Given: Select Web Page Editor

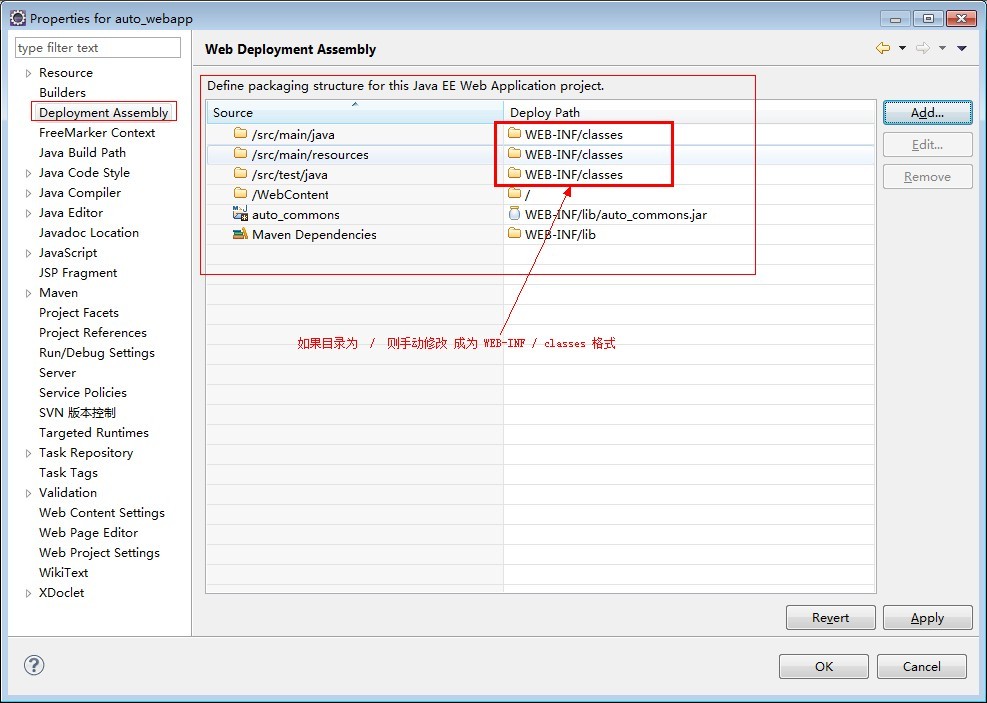Looking at the screenshot, I should [x=88, y=533].
